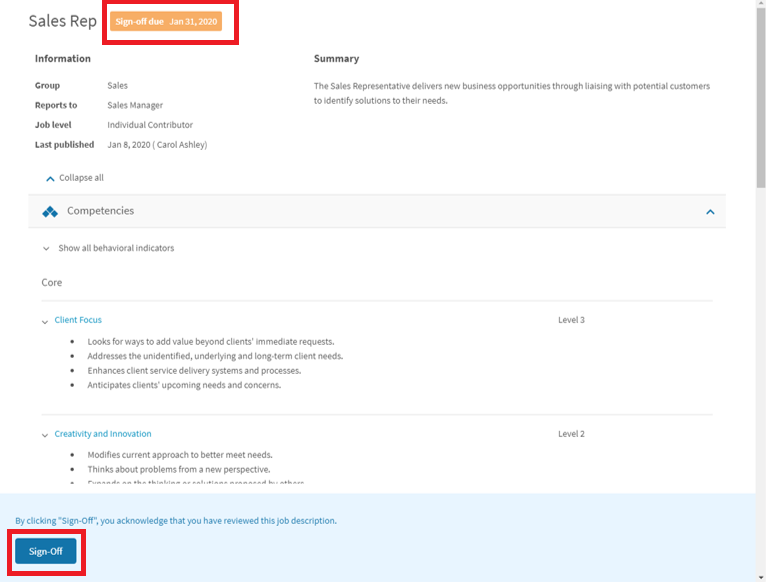
Task: Click the Sign-Off button
Action: coord(45,551)
